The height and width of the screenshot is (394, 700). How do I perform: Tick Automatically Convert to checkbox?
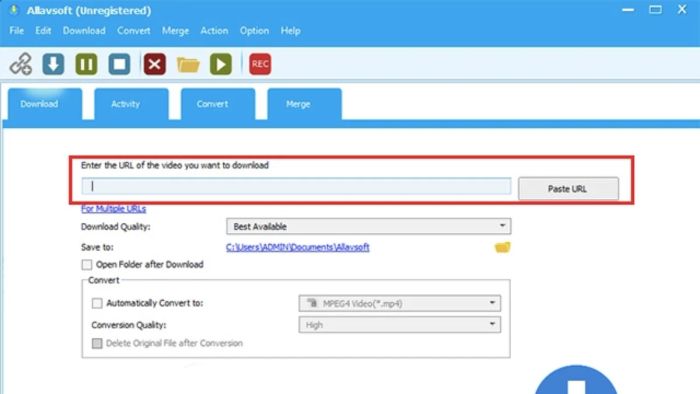click(x=97, y=303)
